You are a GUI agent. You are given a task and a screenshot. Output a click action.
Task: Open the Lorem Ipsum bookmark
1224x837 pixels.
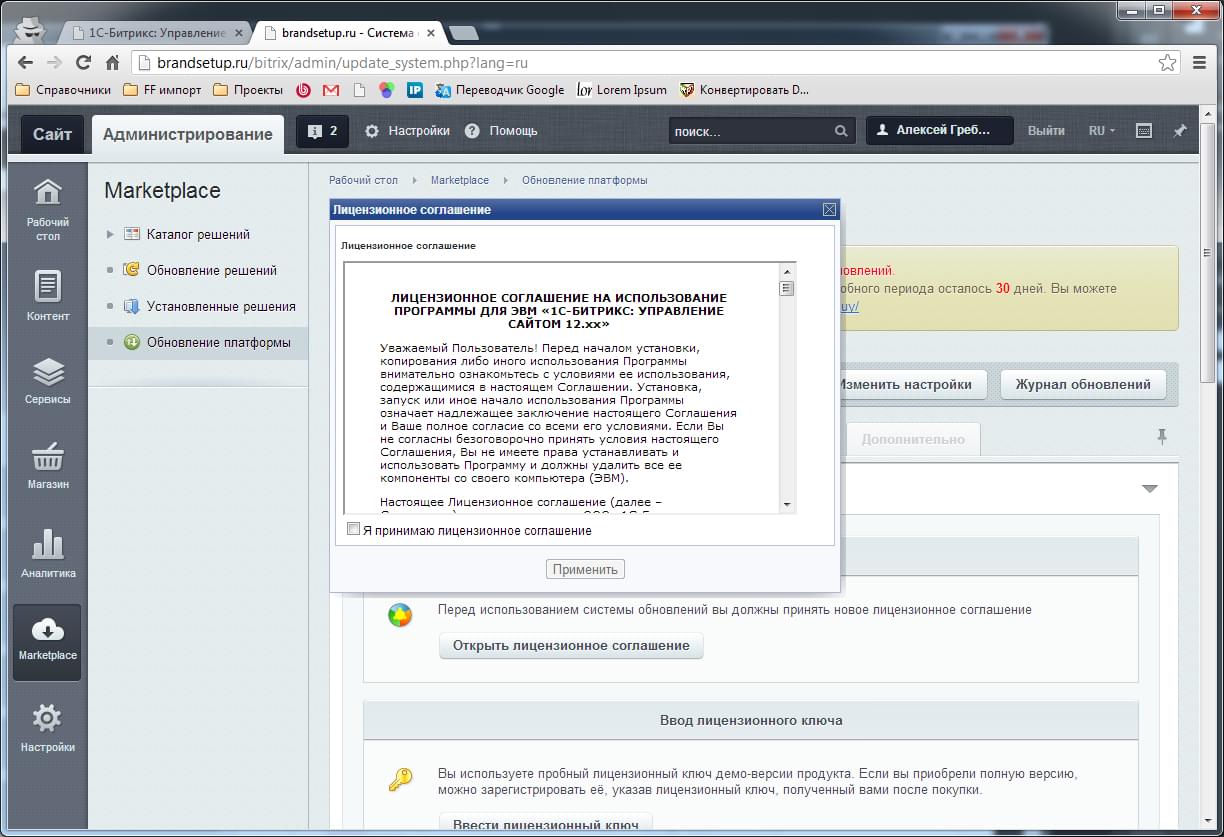pyautogui.click(x=622, y=90)
